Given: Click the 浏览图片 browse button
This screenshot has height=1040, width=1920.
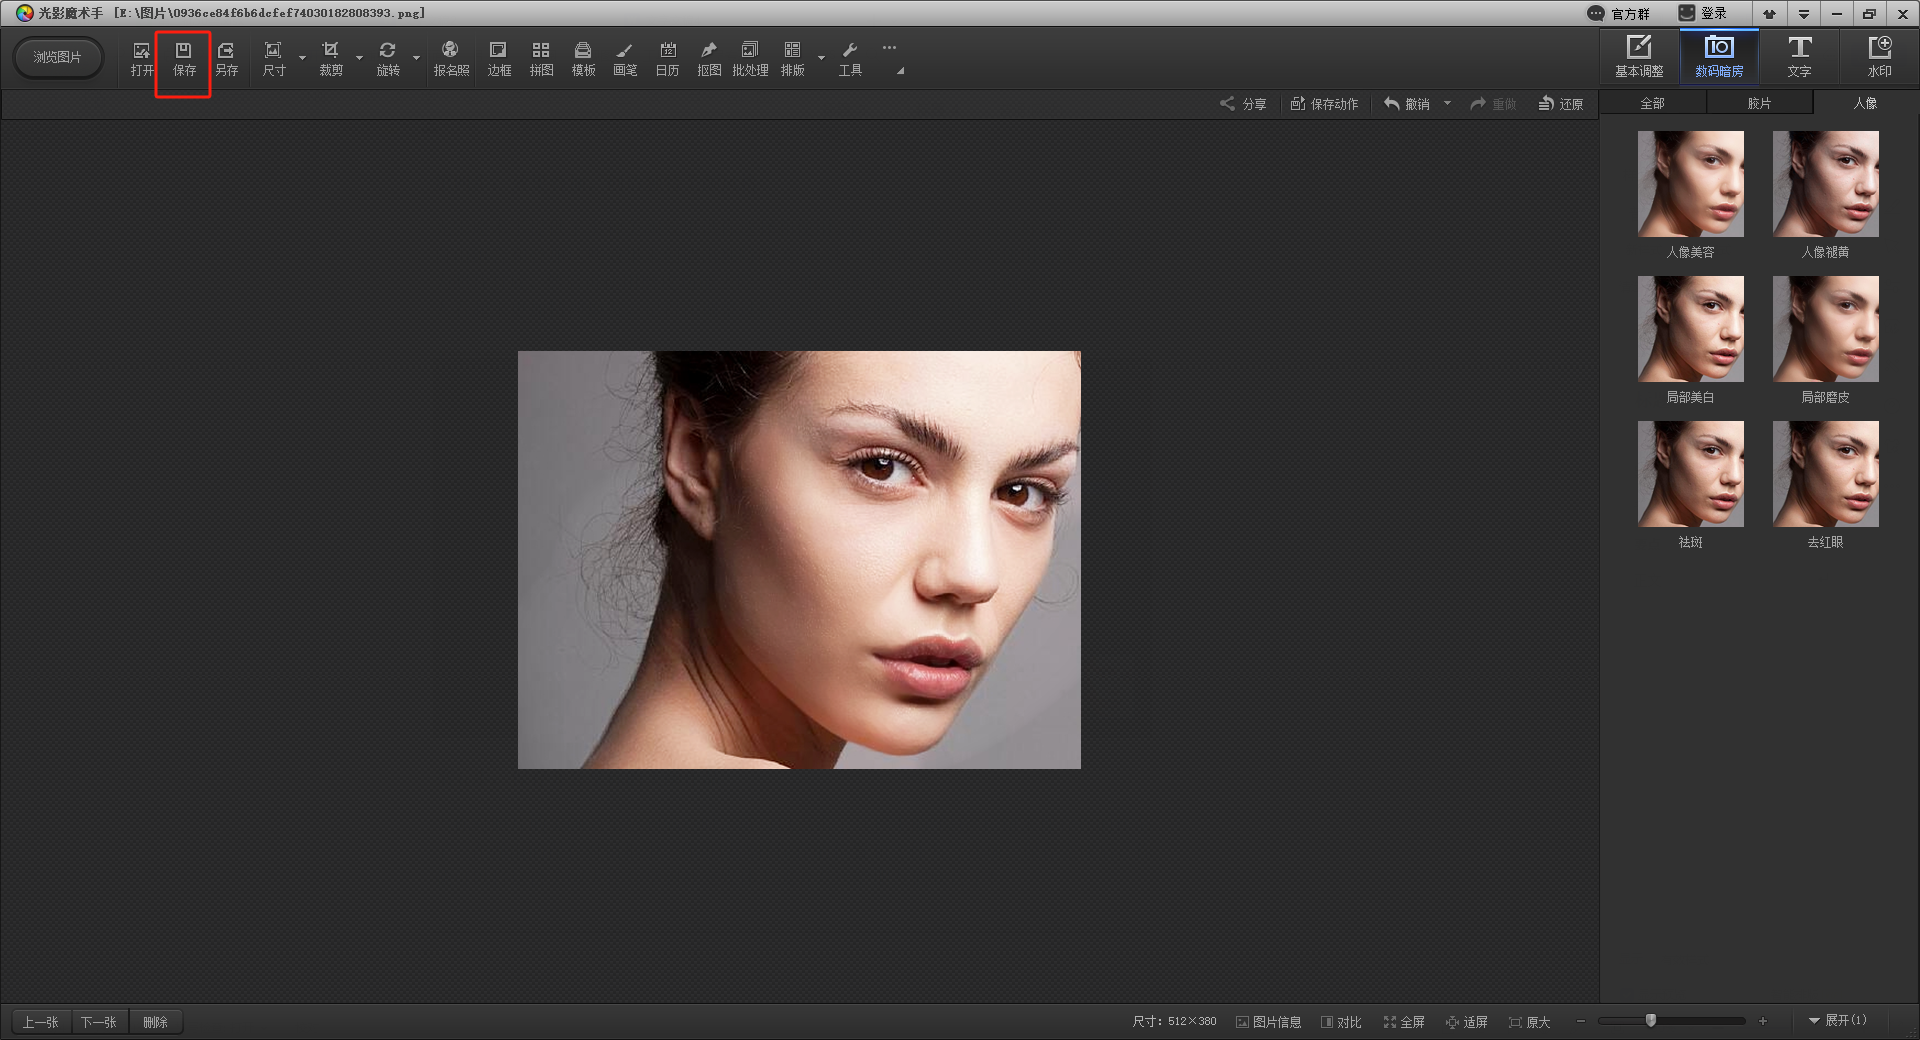Looking at the screenshot, I should click(57, 58).
